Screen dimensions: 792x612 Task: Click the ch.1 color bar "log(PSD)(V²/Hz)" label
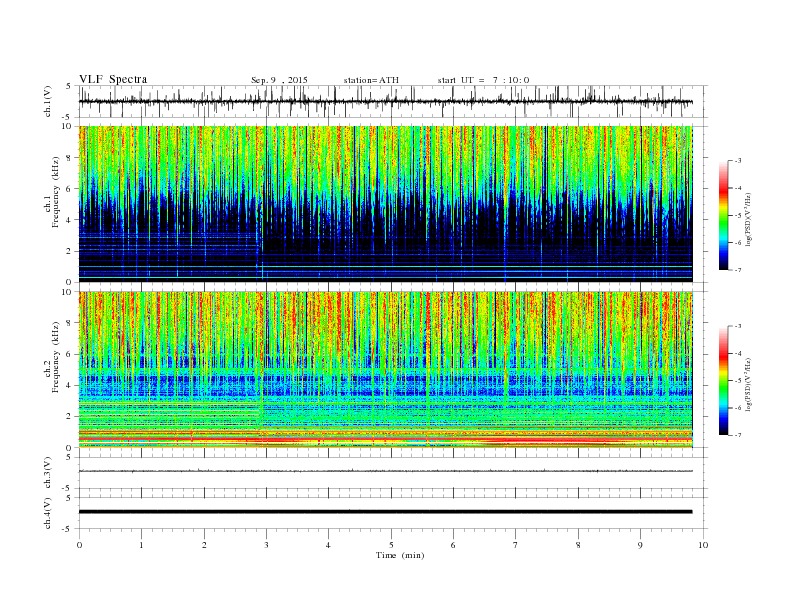click(x=748, y=219)
